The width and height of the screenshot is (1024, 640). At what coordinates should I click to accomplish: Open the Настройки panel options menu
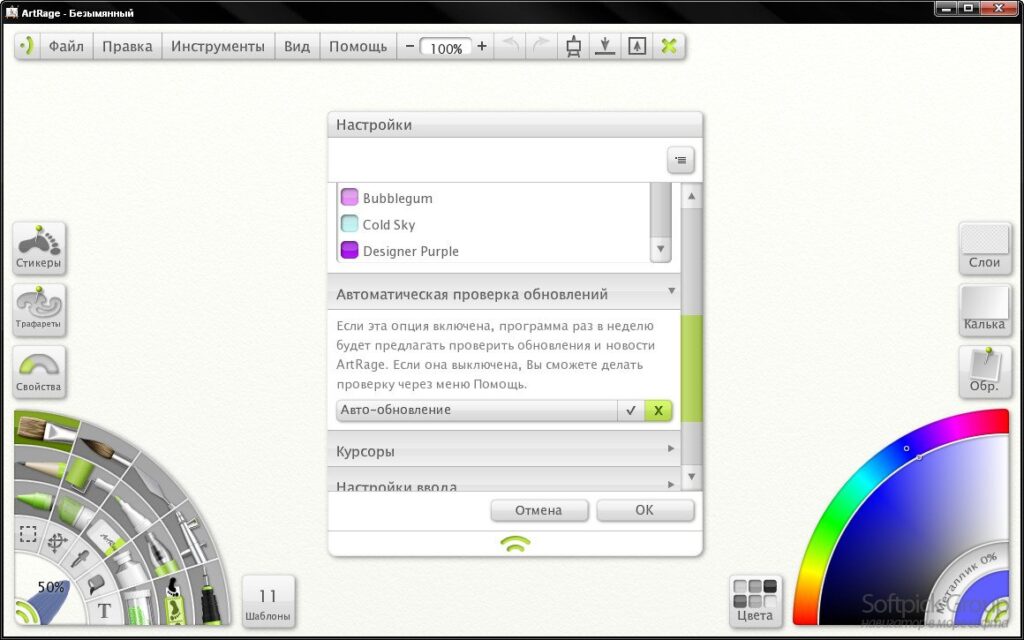click(680, 160)
